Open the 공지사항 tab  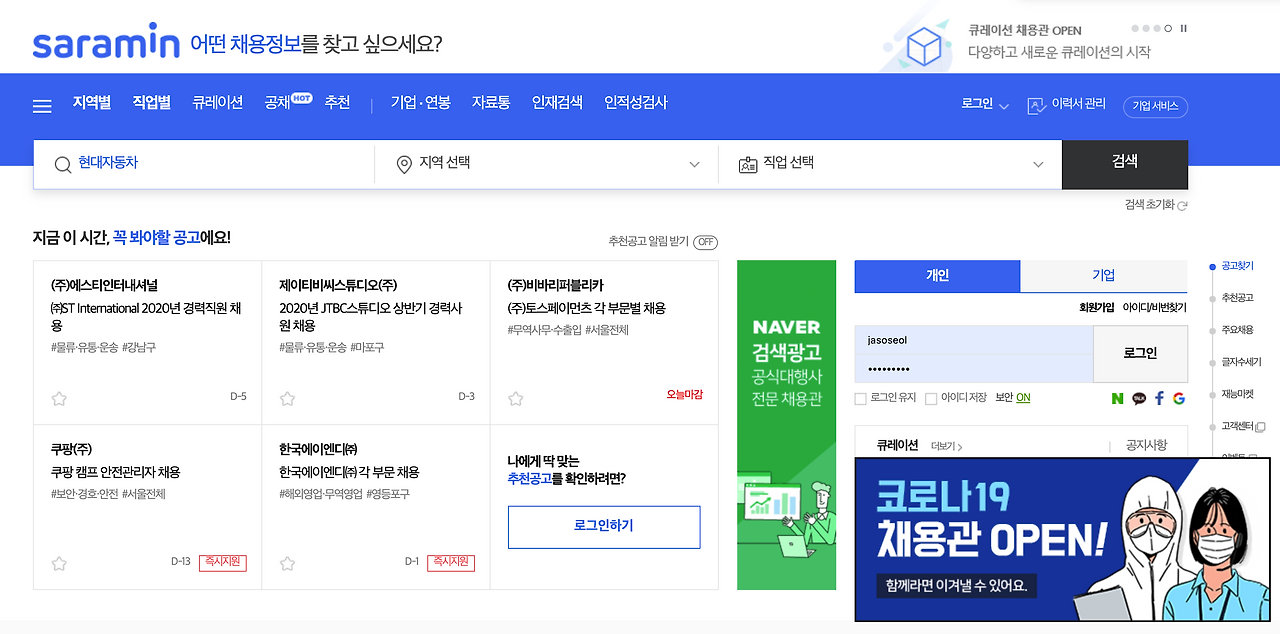pyautogui.click(x=1146, y=446)
